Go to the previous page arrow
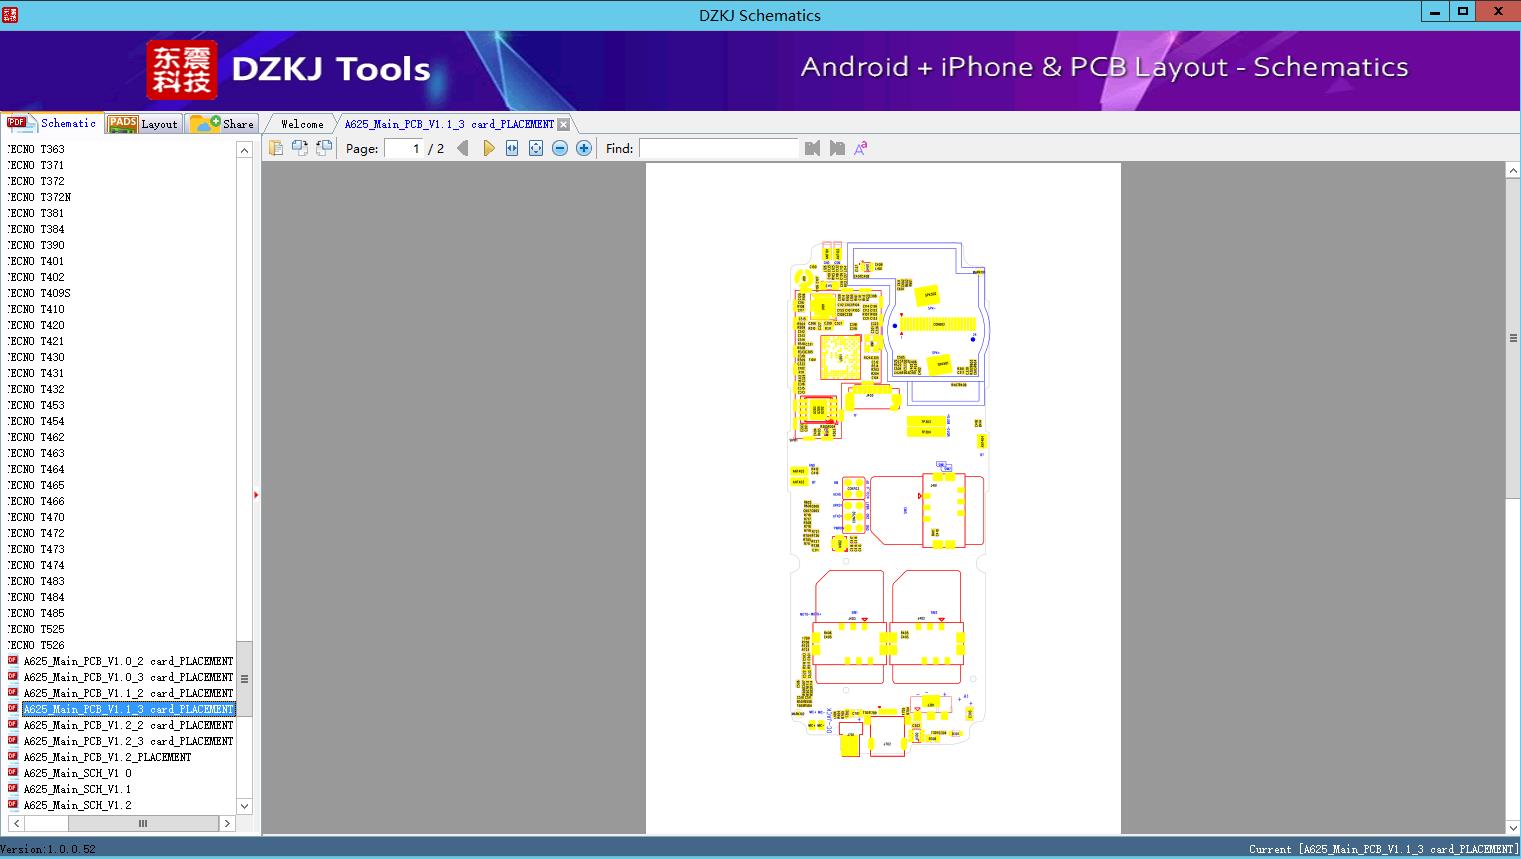The height and width of the screenshot is (859, 1521). click(x=461, y=147)
